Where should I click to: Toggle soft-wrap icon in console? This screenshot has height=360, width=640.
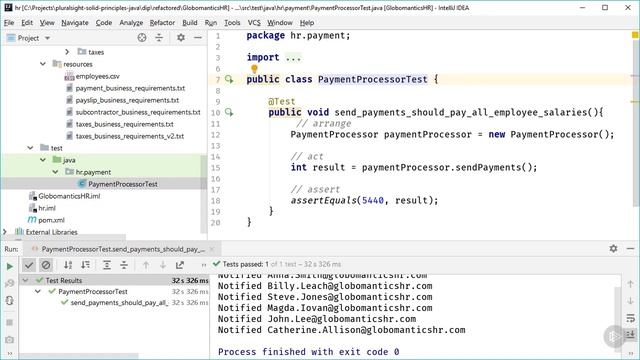(x=631, y=318)
